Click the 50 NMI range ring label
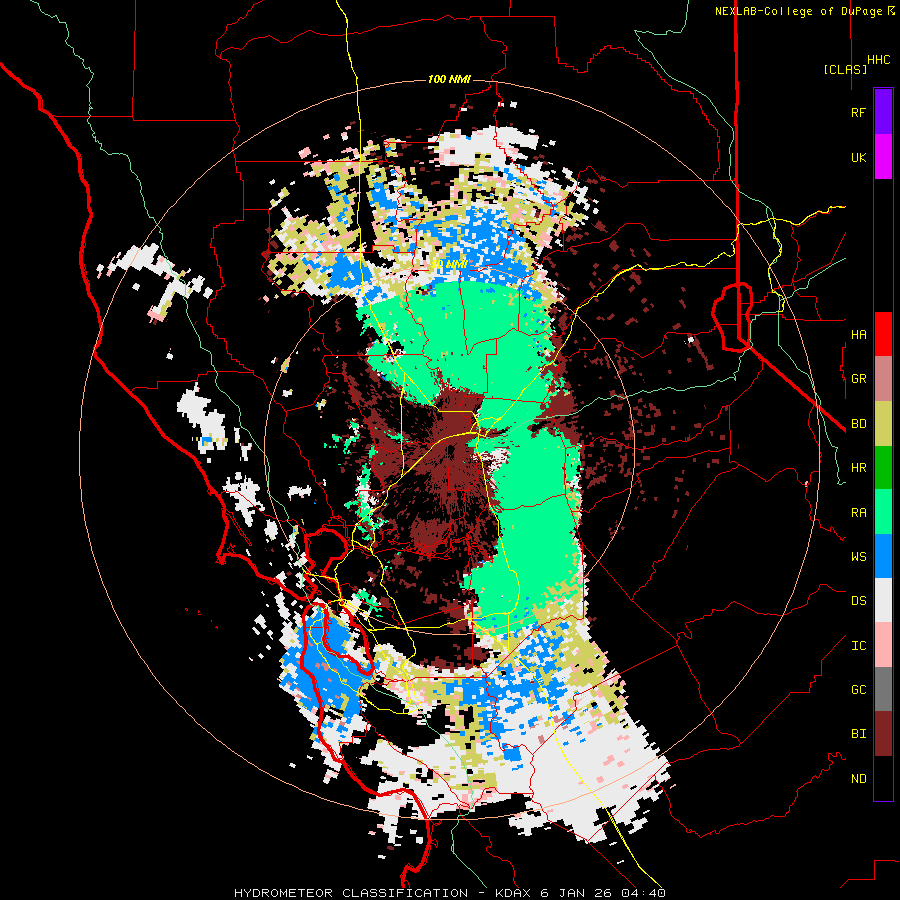This screenshot has height=900, width=900. pyautogui.click(x=448, y=265)
